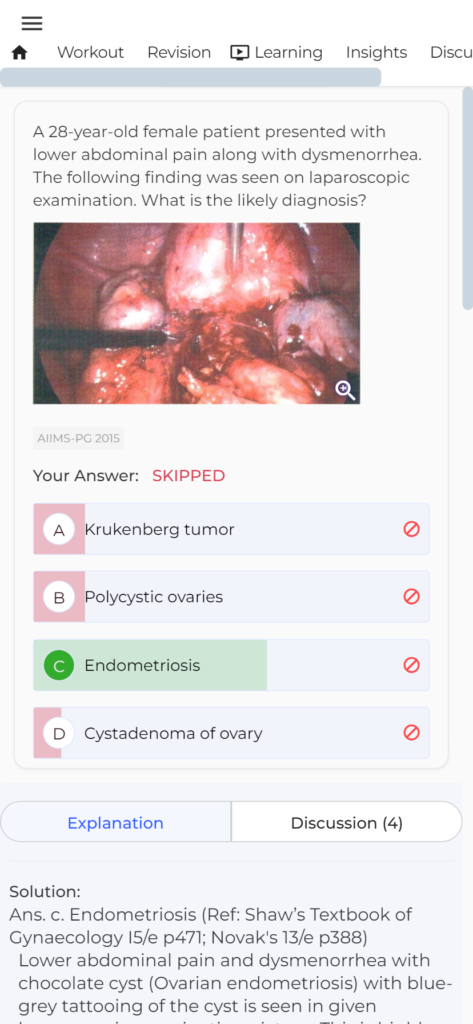This screenshot has width=473, height=1024.
Task: Open Discussion (4) section
Action: (x=347, y=823)
